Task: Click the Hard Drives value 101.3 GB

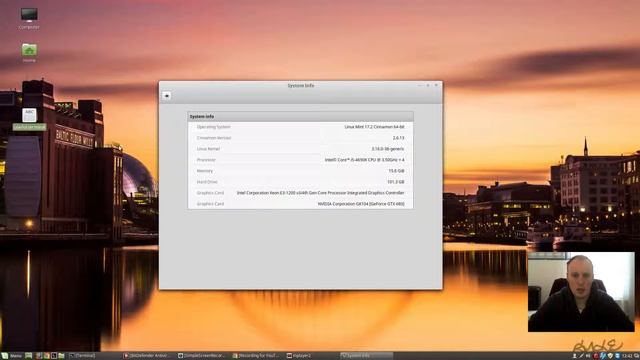Action: (x=396, y=182)
